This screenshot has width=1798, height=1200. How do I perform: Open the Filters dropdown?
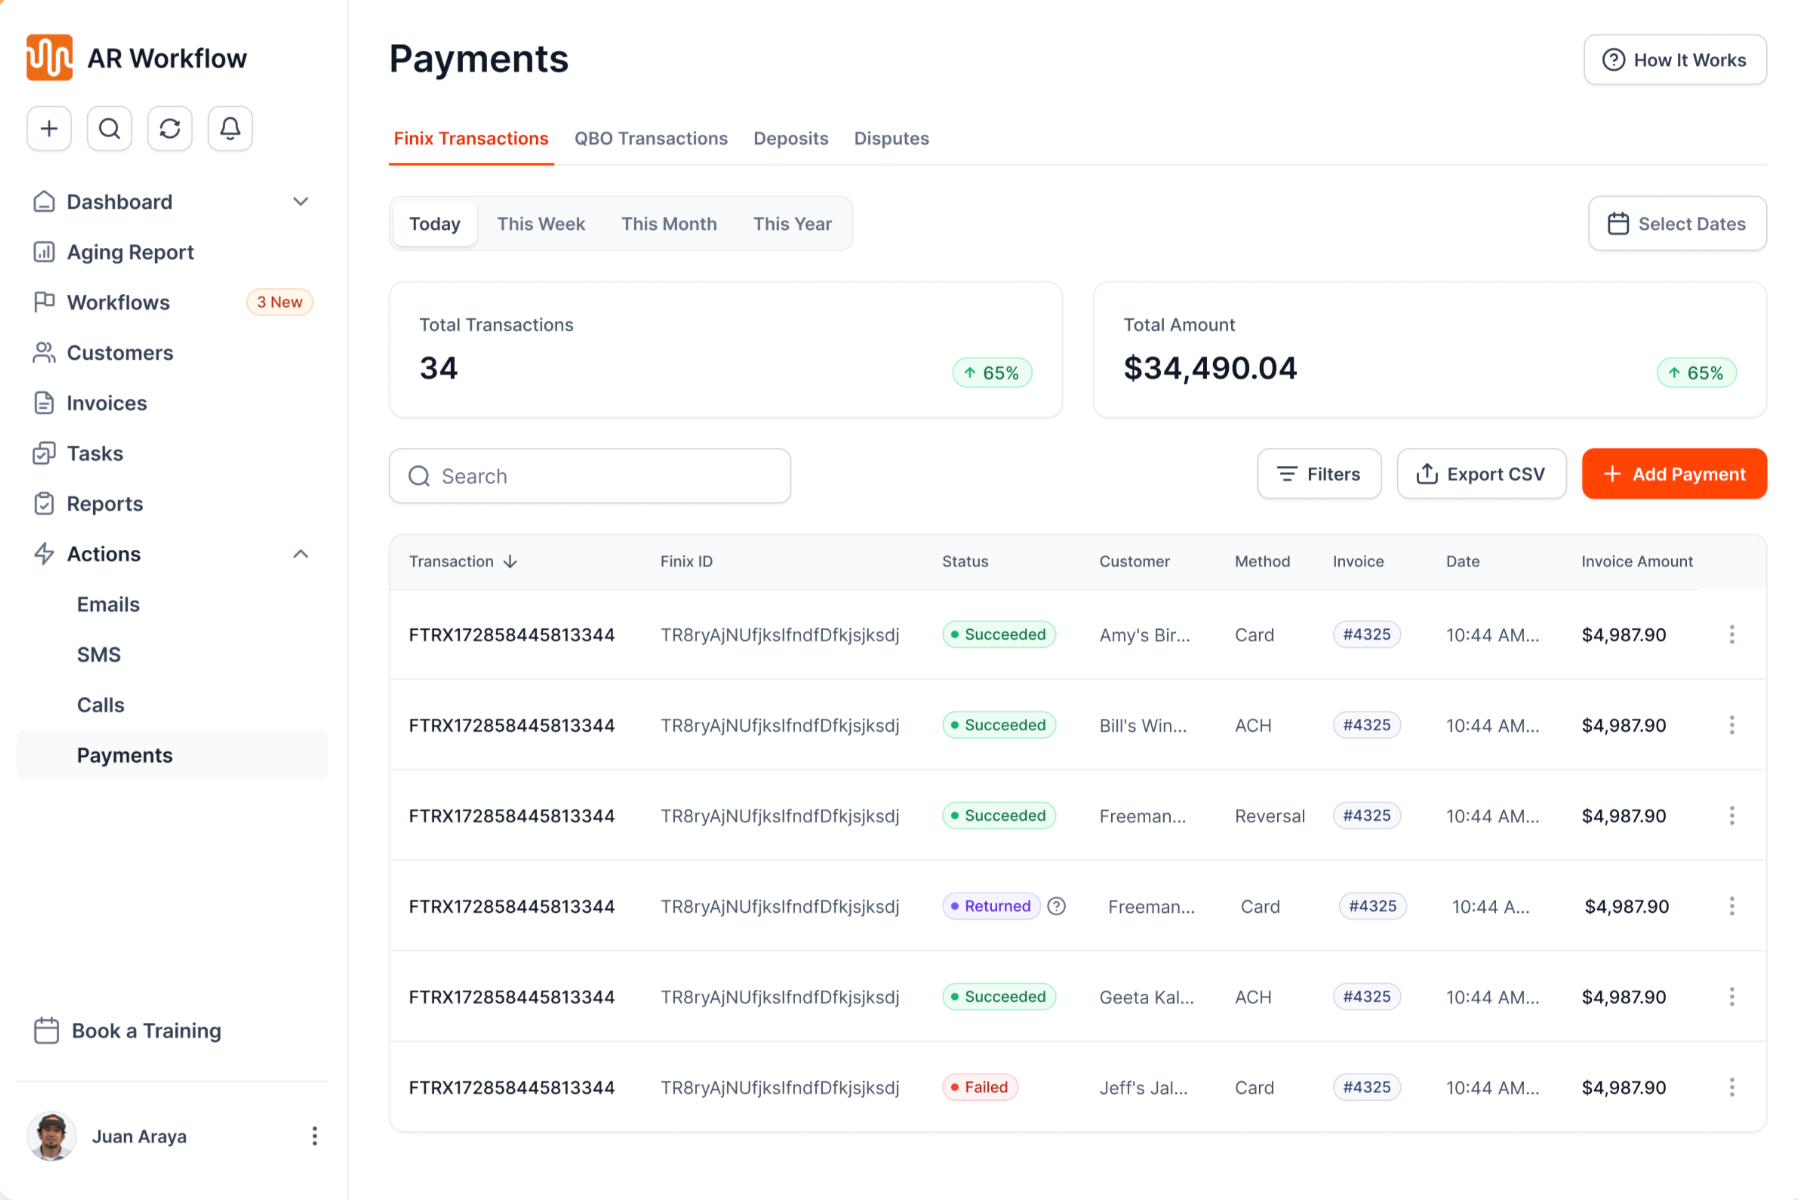(1319, 474)
